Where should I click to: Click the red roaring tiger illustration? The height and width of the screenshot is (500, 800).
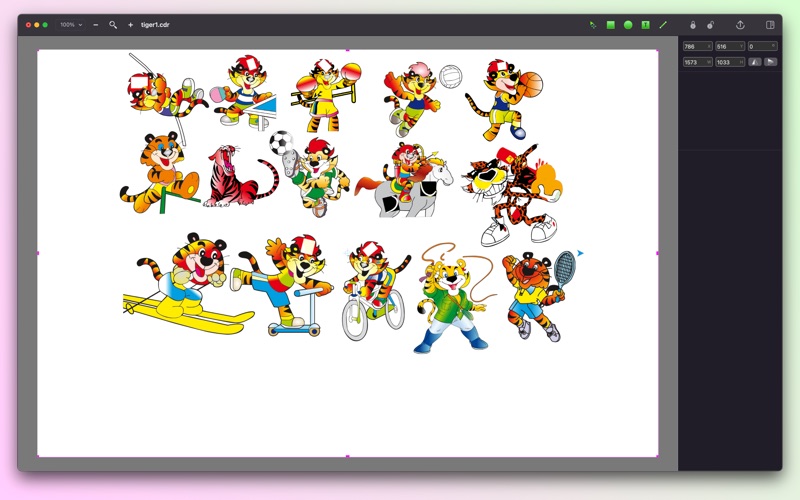241,177
